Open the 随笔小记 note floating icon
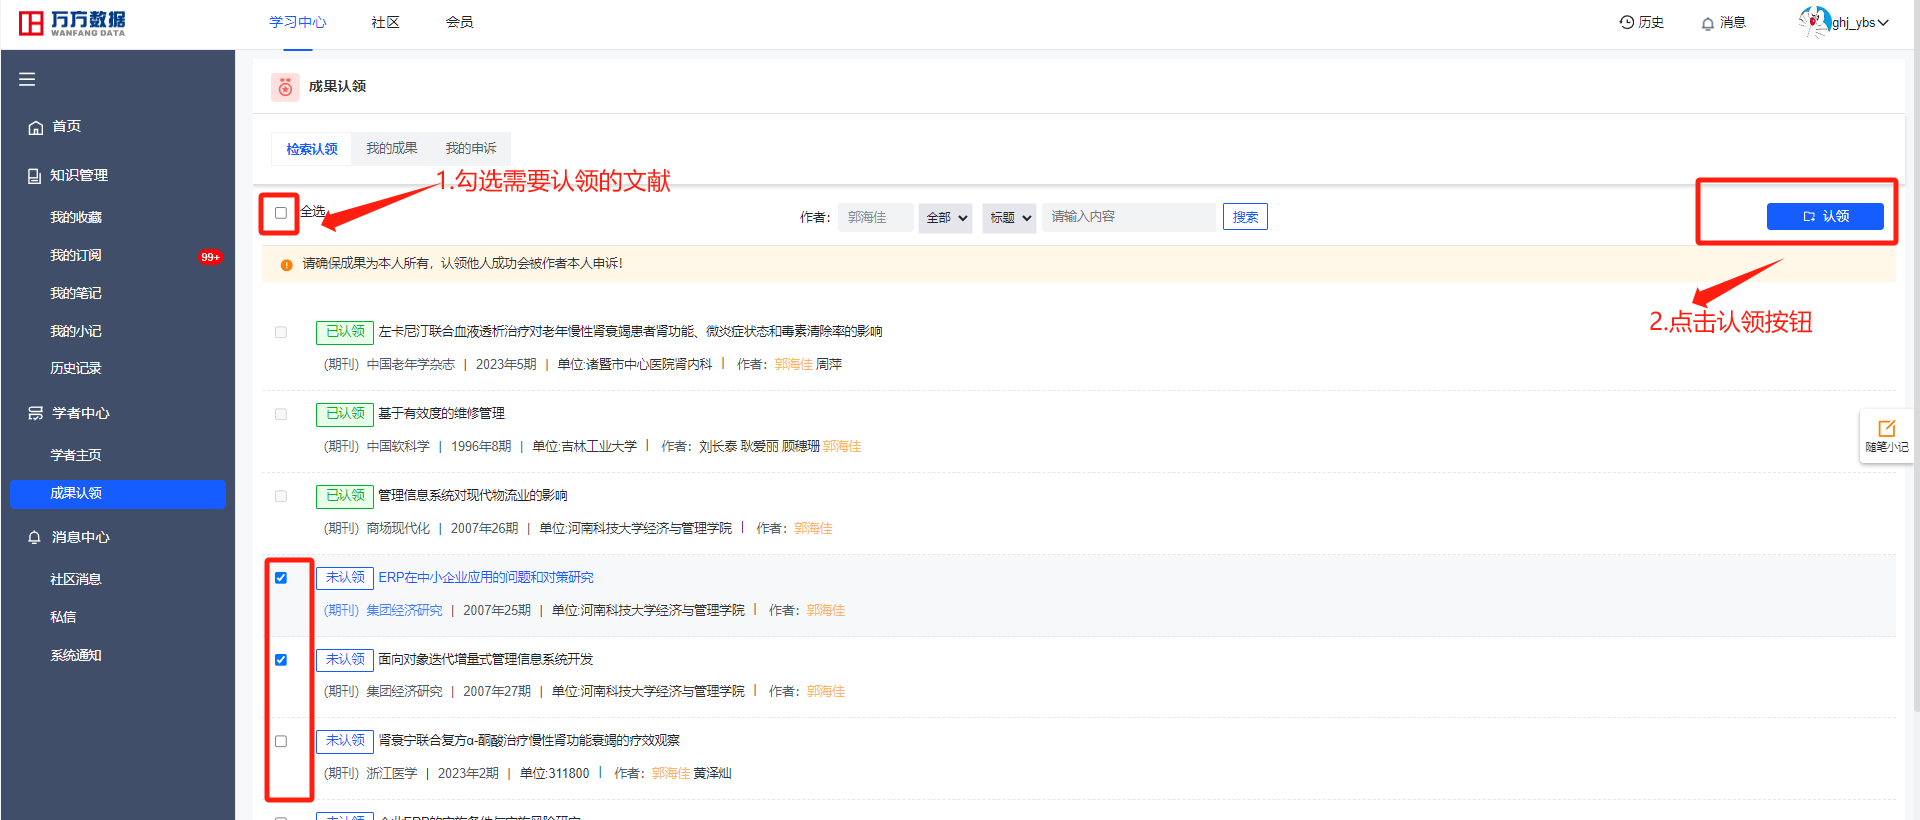This screenshot has height=820, width=1920. click(1886, 429)
